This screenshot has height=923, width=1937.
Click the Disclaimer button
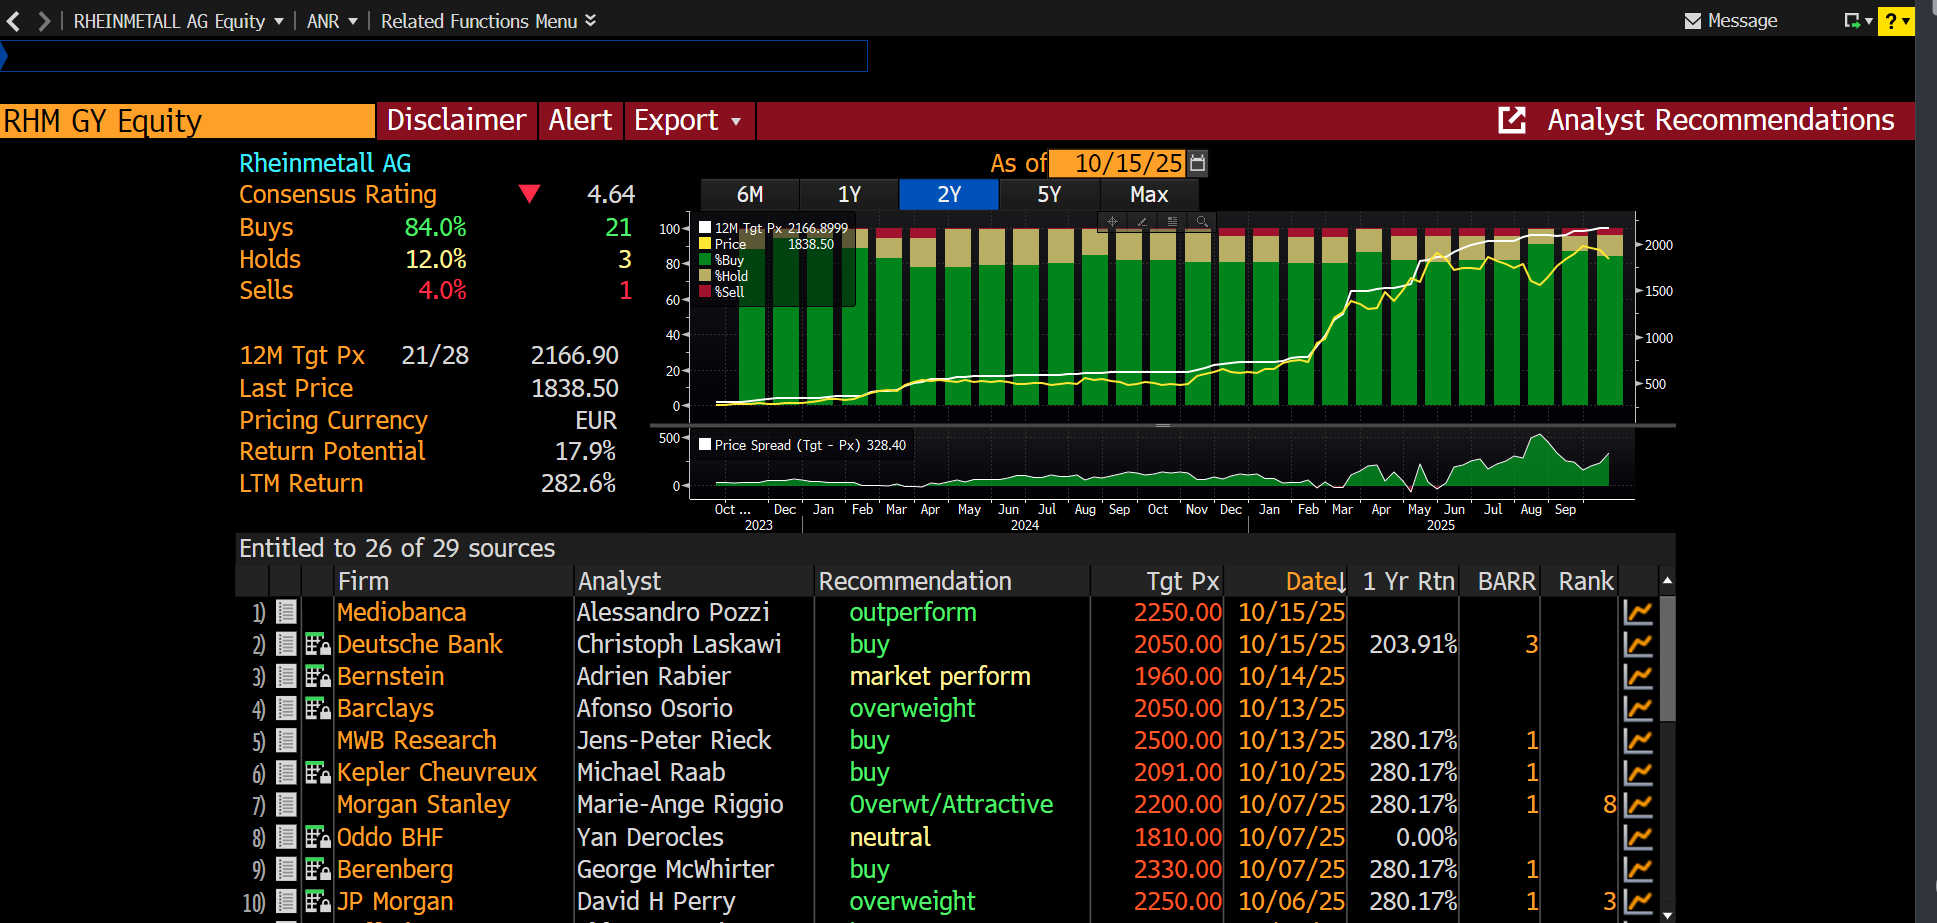coord(456,121)
